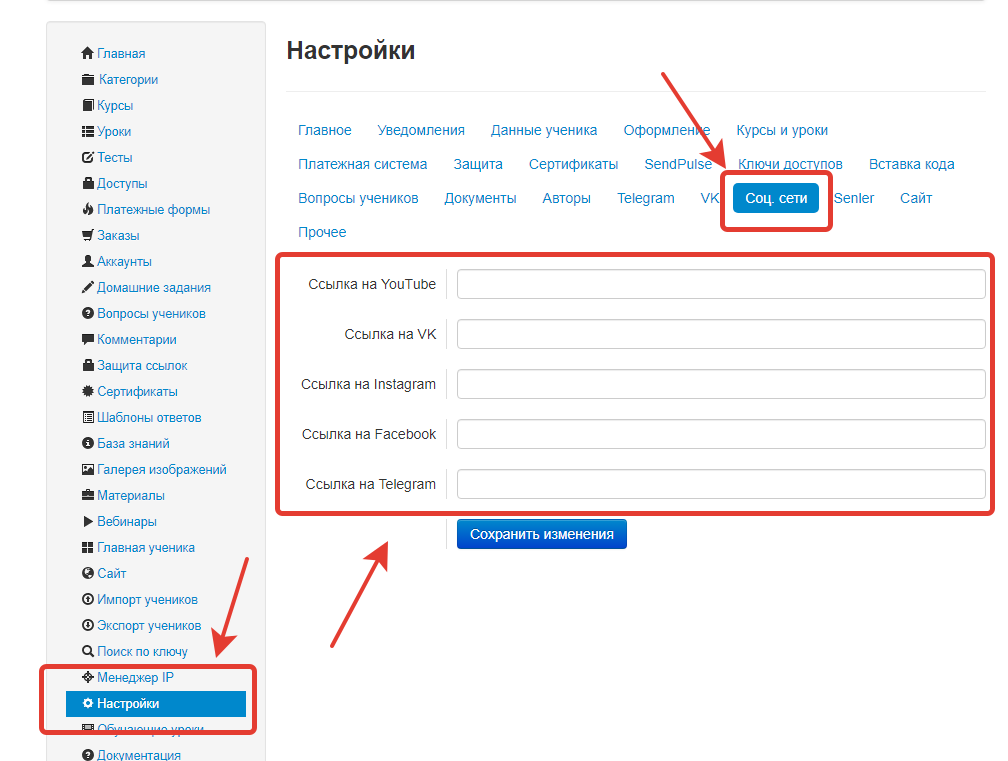Viewport: 1008px width, 761px height.
Task: Click the picture icon beside Галерея изображений
Action: tap(88, 470)
